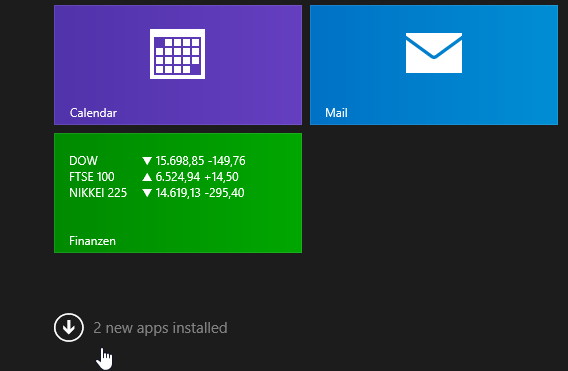This screenshot has width=568, height=371.
Task: Click the DOW down-triangle indicator
Action: [x=147, y=161]
